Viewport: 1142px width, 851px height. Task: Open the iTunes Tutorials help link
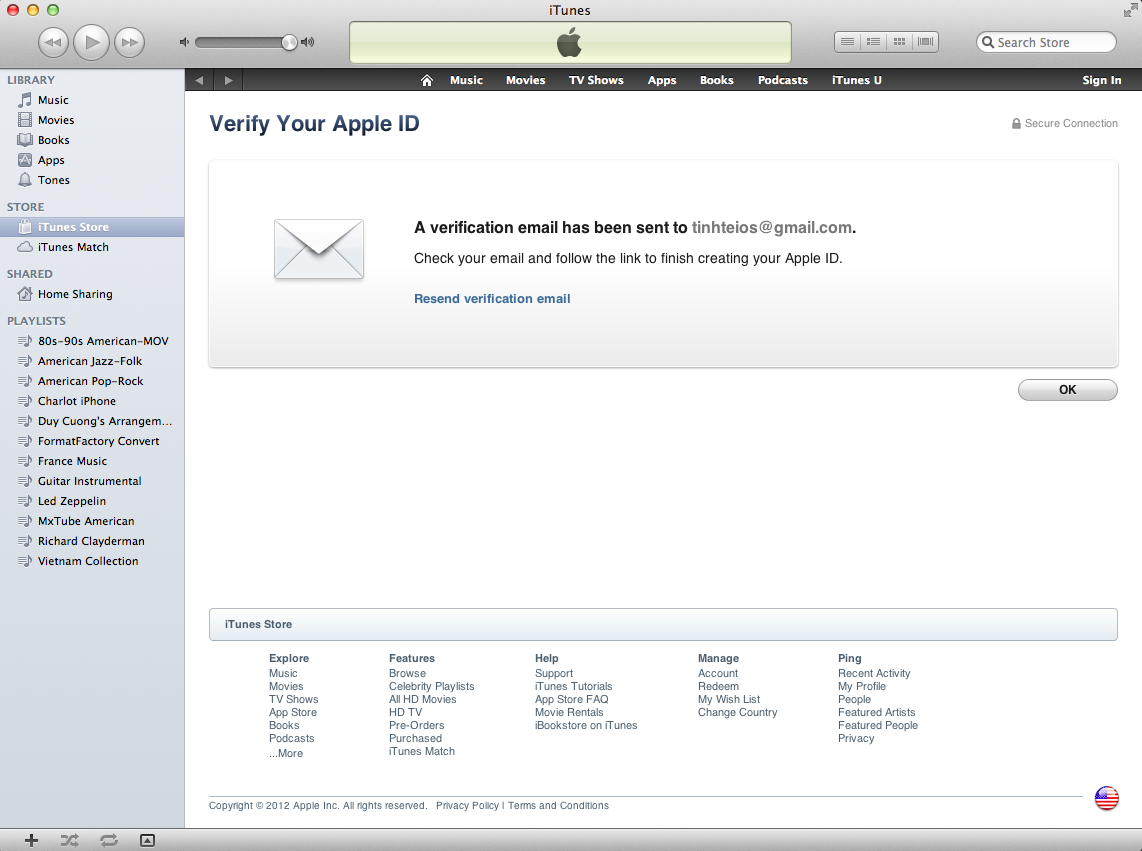pyautogui.click(x=573, y=686)
